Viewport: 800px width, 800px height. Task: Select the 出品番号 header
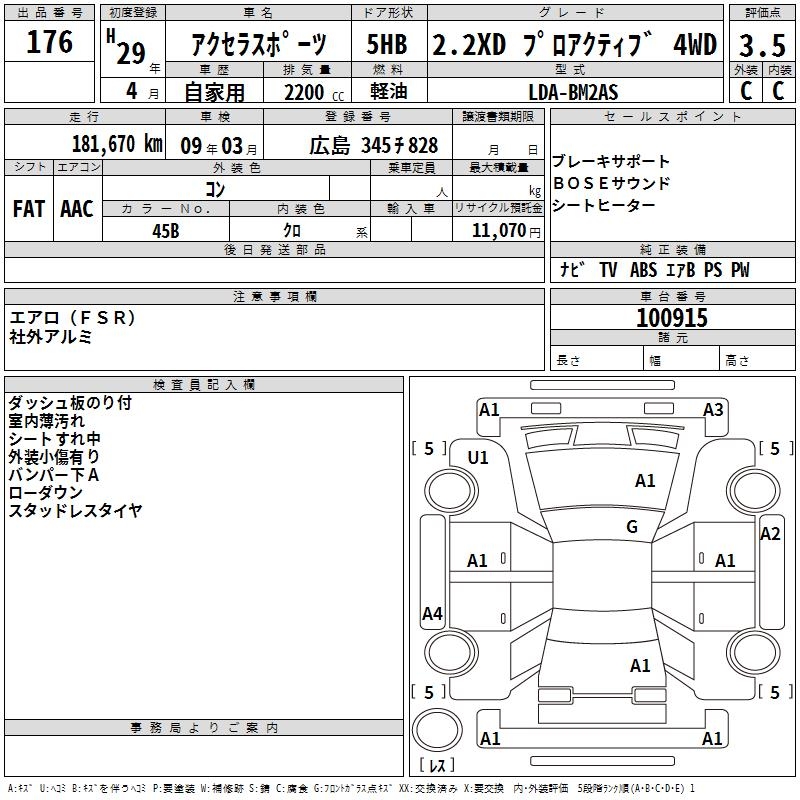49,13
